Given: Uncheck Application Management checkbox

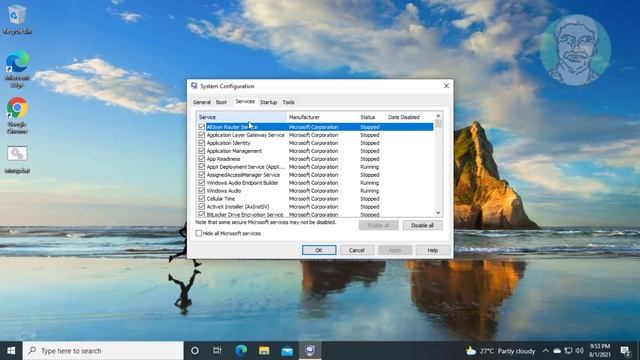Looking at the screenshot, I should [201, 151].
